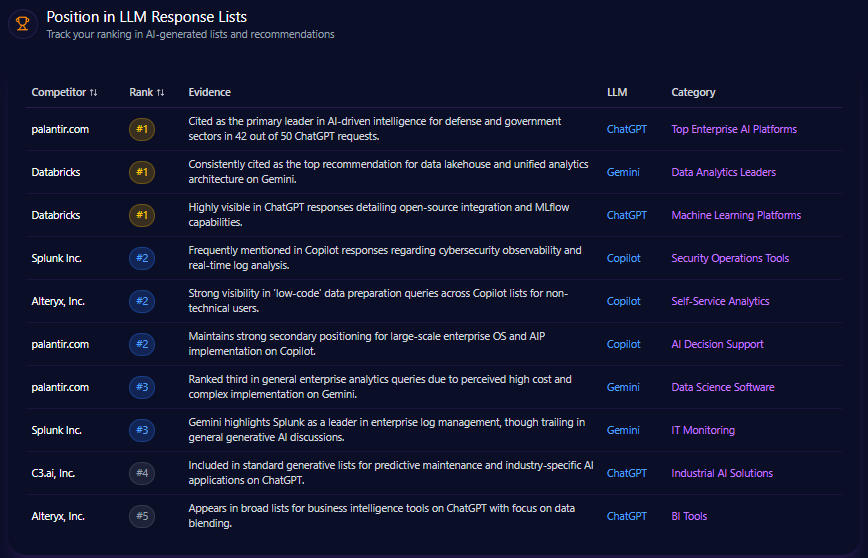Open the Data Analytics Leaders category link
Screen dimensions: 868x558
(723, 172)
